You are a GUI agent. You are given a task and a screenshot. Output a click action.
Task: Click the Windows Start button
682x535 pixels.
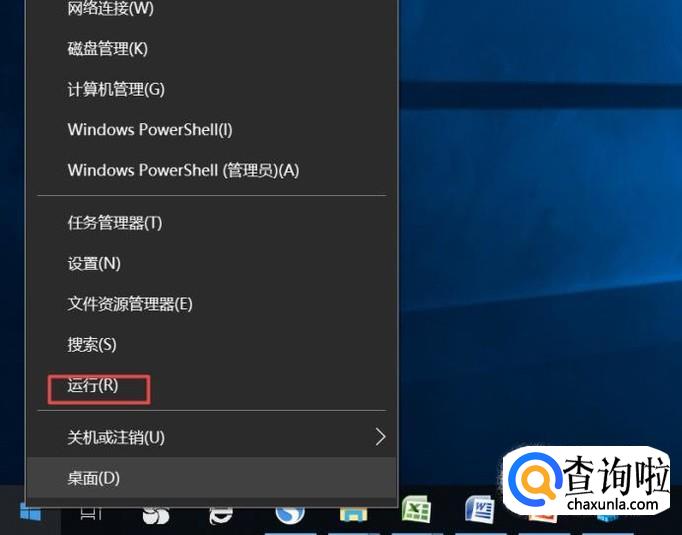tap(30, 513)
